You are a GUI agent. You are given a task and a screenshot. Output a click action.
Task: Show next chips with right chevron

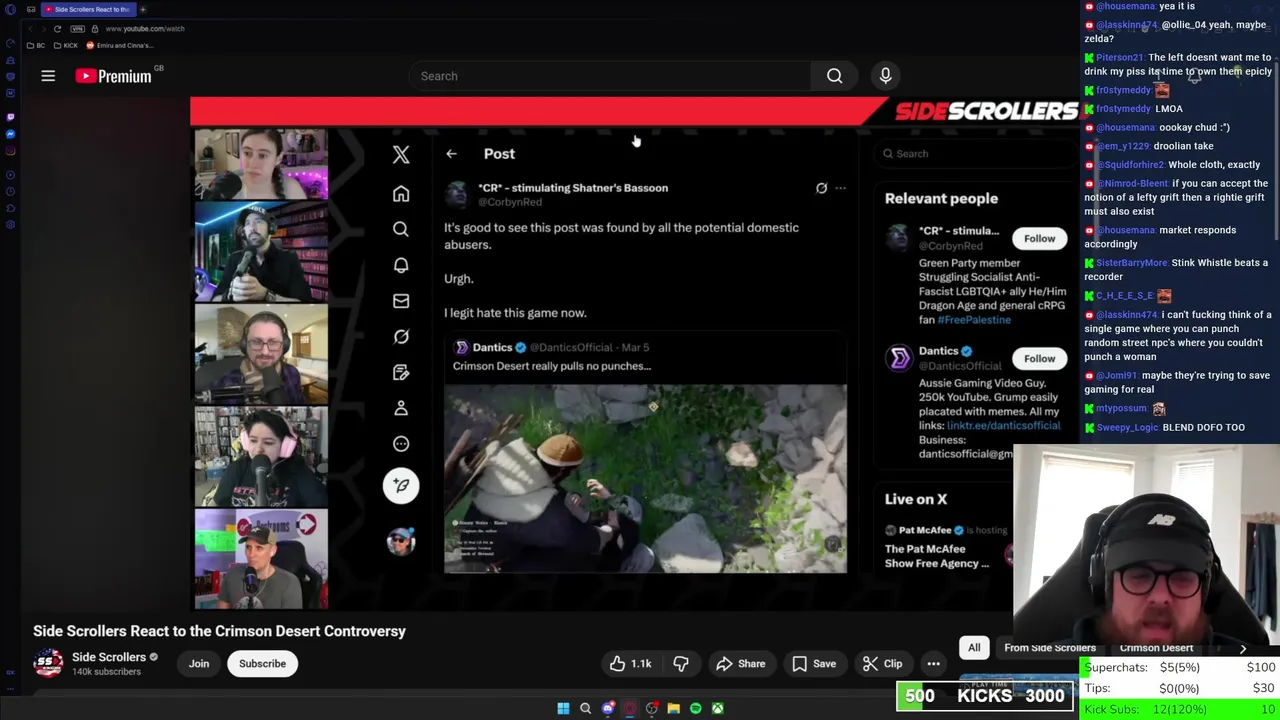click(1243, 648)
